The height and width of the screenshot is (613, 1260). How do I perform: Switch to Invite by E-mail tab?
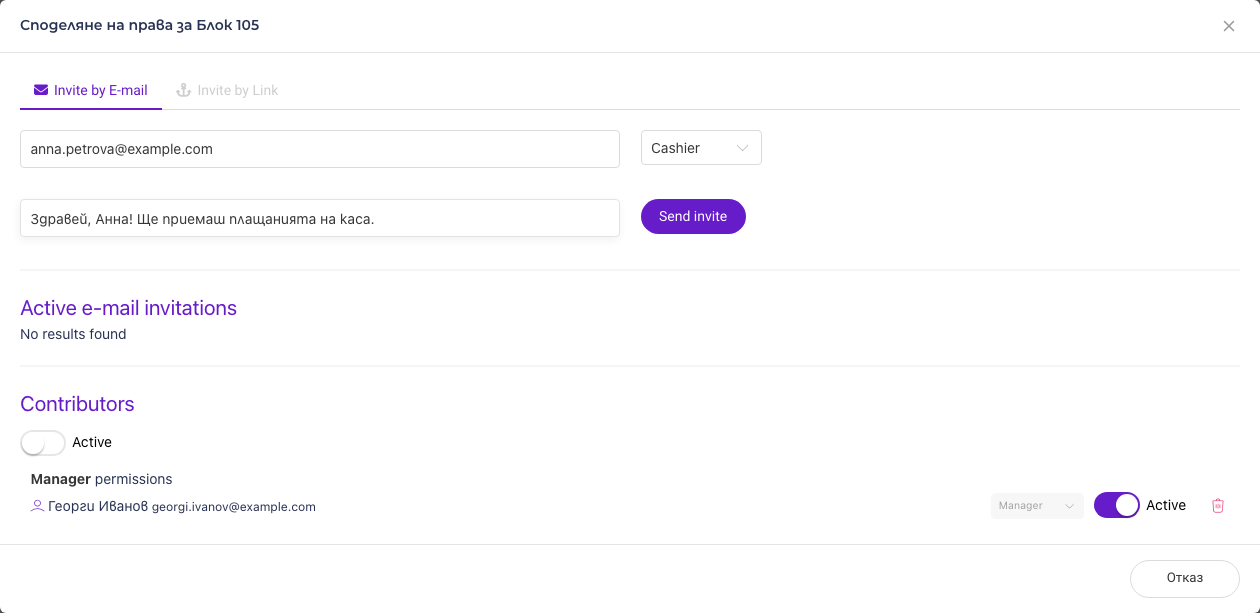click(91, 90)
